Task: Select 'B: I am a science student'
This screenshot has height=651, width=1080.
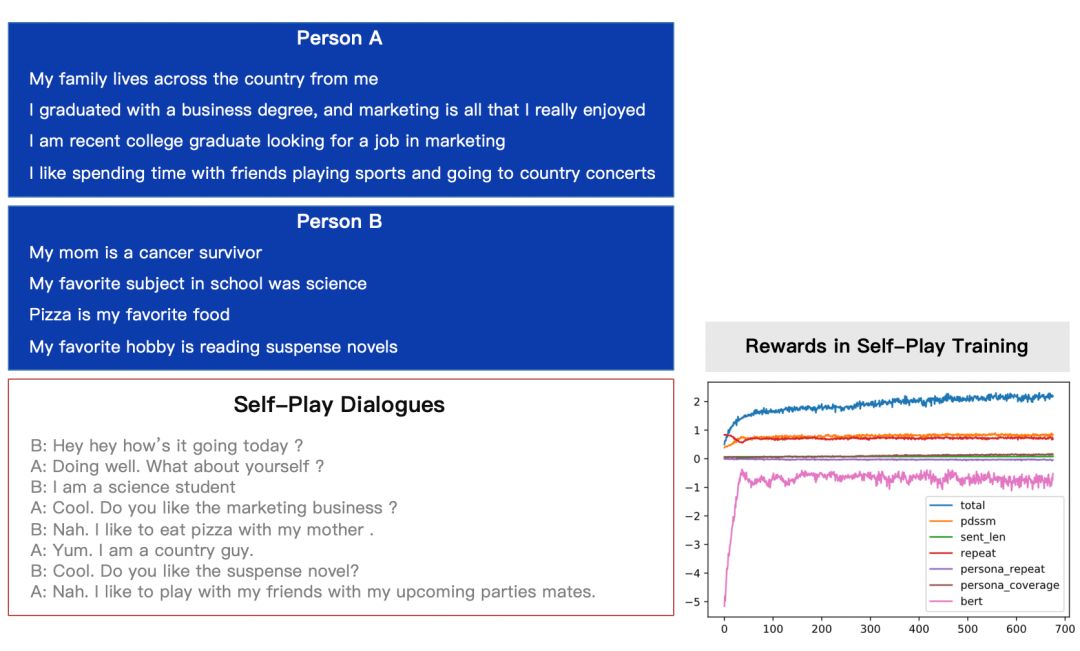Action: (x=133, y=487)
